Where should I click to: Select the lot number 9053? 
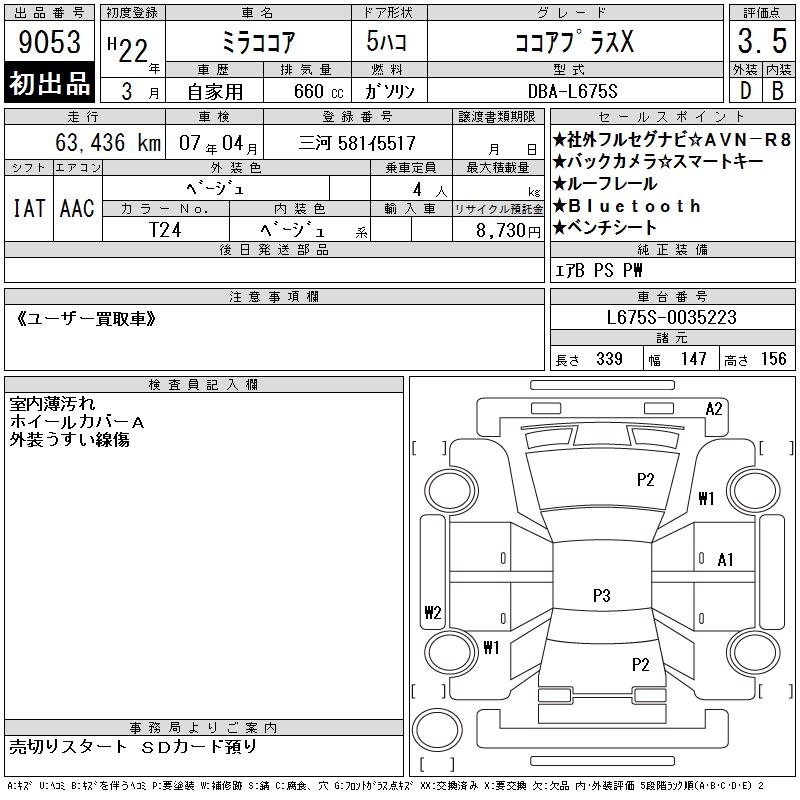[50, 43]
